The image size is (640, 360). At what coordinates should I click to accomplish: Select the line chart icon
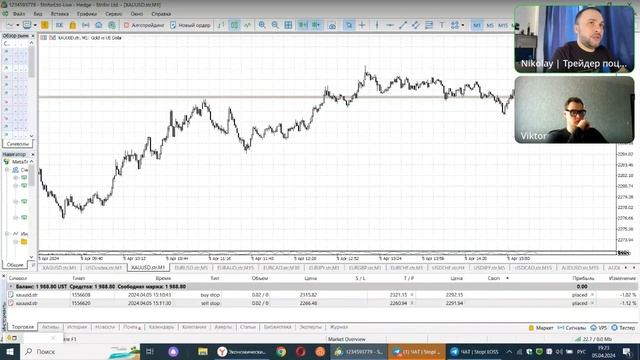[247, 25]
